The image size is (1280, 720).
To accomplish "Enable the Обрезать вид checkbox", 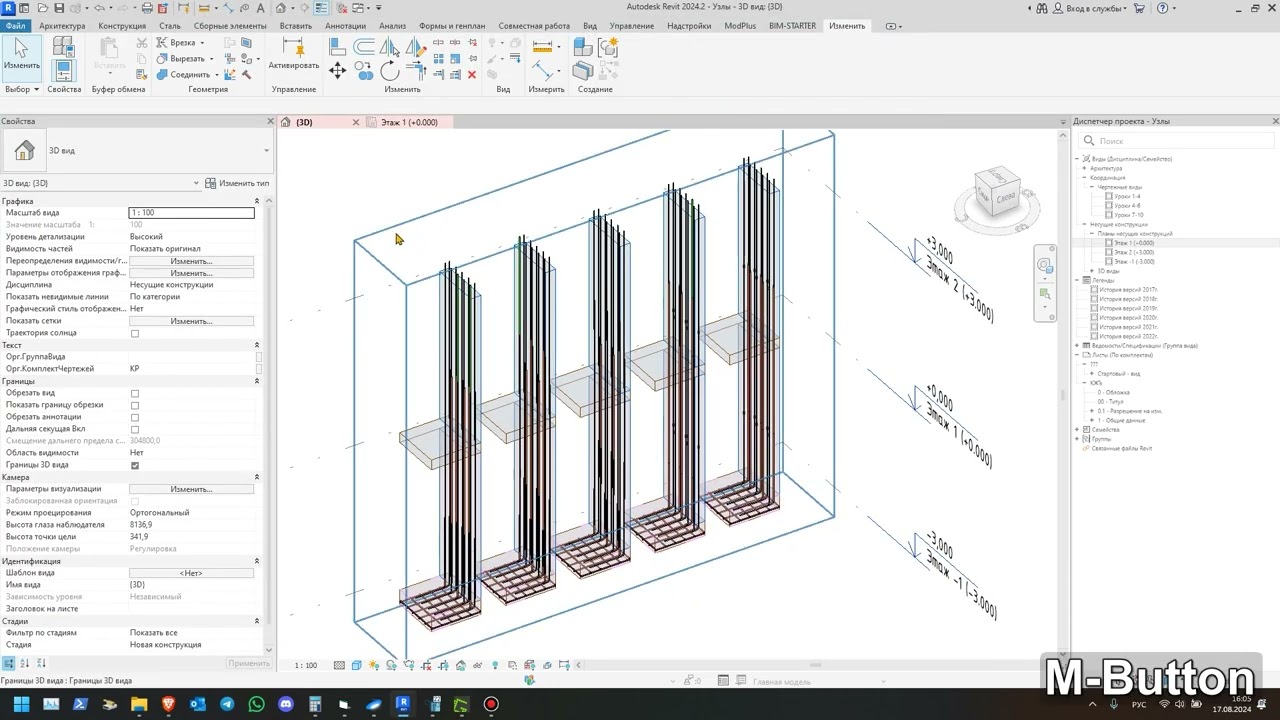I will click(x=135, y=393).
